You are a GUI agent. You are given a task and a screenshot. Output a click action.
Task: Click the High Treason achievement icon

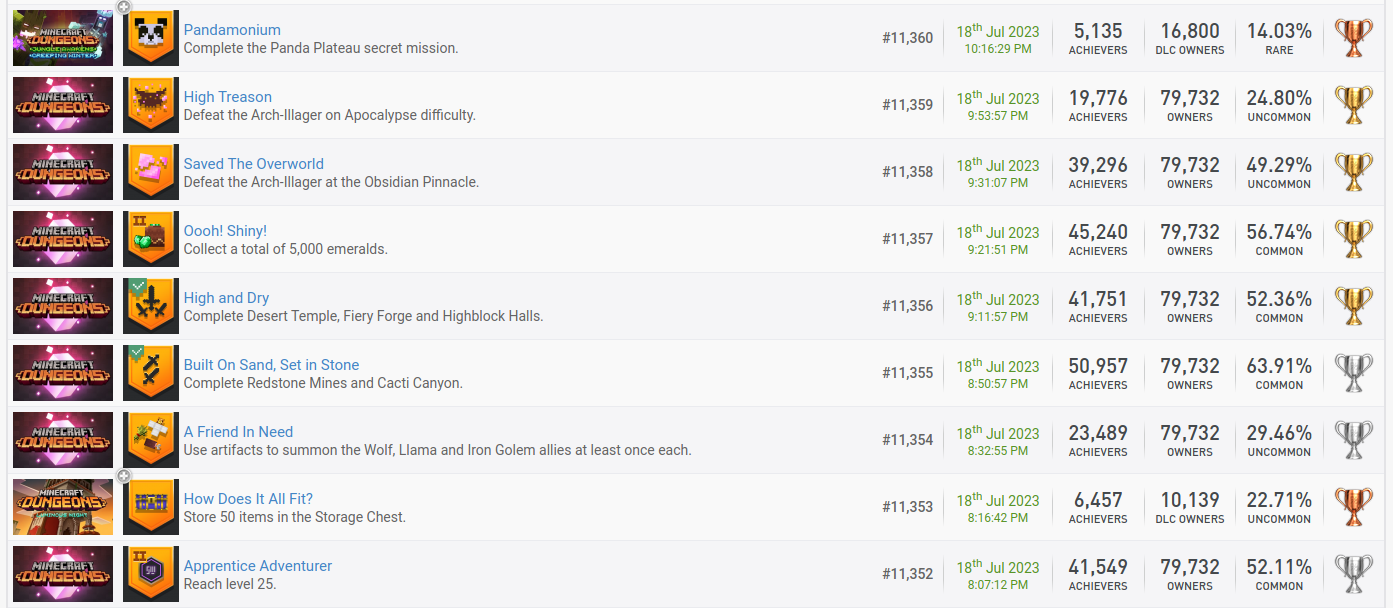click(x=151, y=105)
